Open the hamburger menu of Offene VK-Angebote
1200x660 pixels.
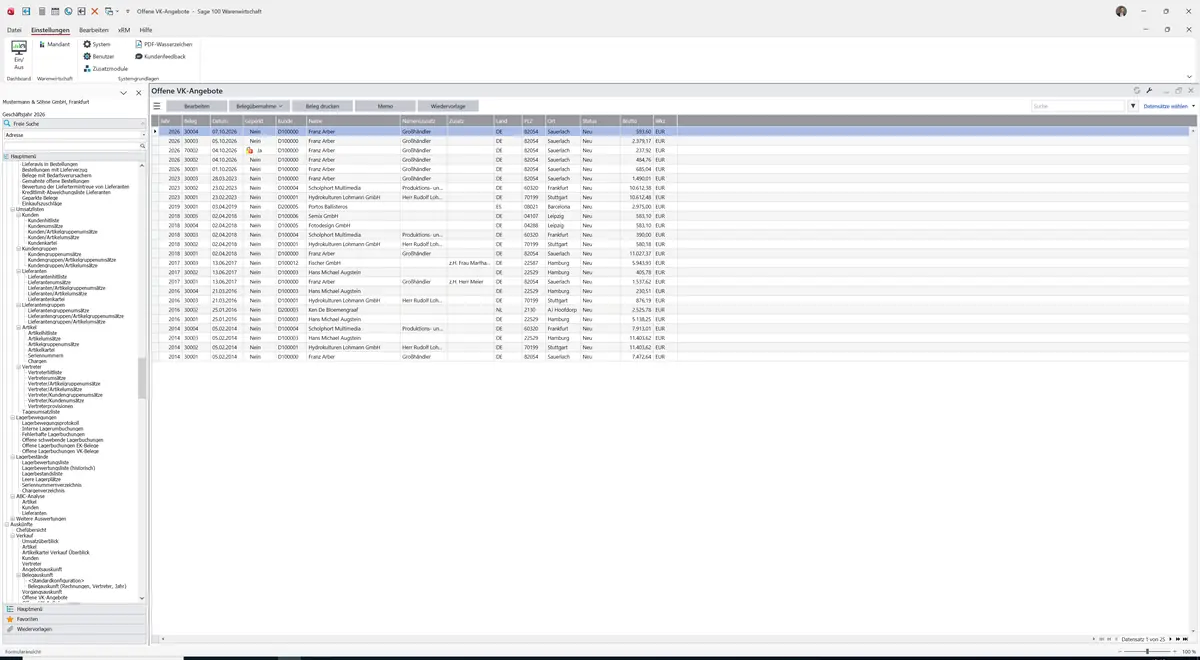[x=156, y=106]
